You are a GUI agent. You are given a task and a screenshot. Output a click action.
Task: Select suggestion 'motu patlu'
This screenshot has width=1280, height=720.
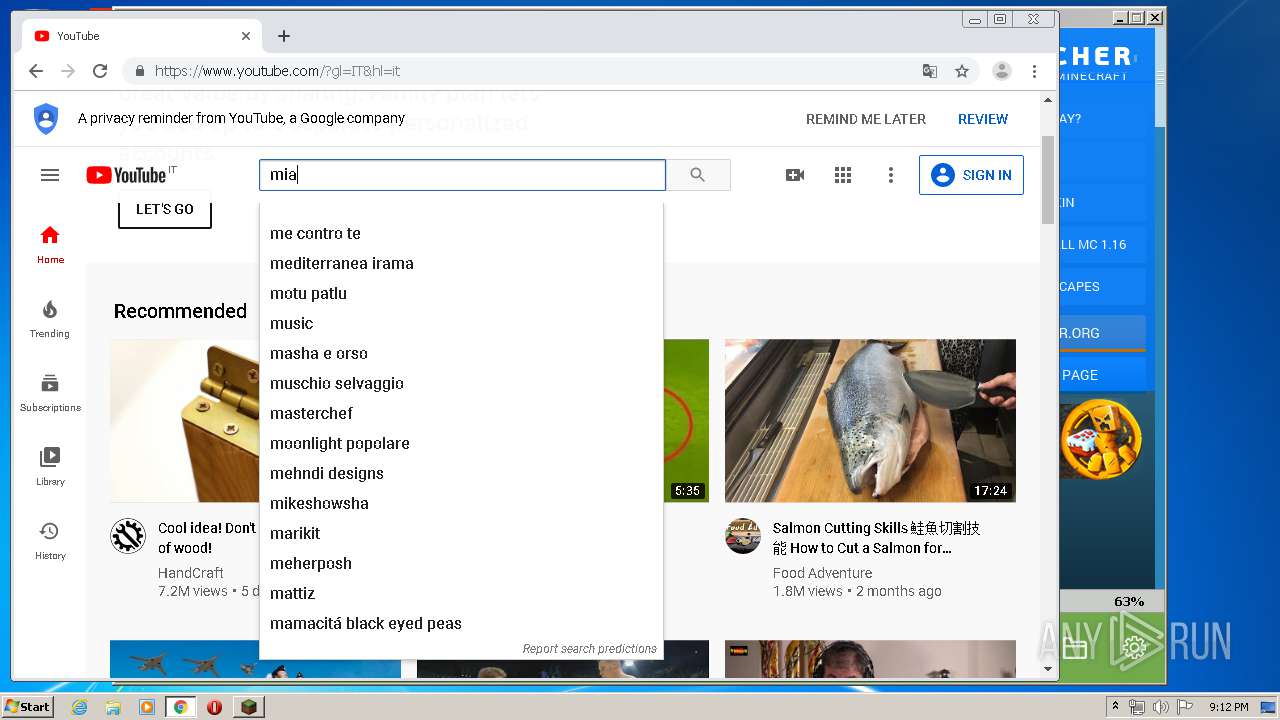tap(461, 293)
